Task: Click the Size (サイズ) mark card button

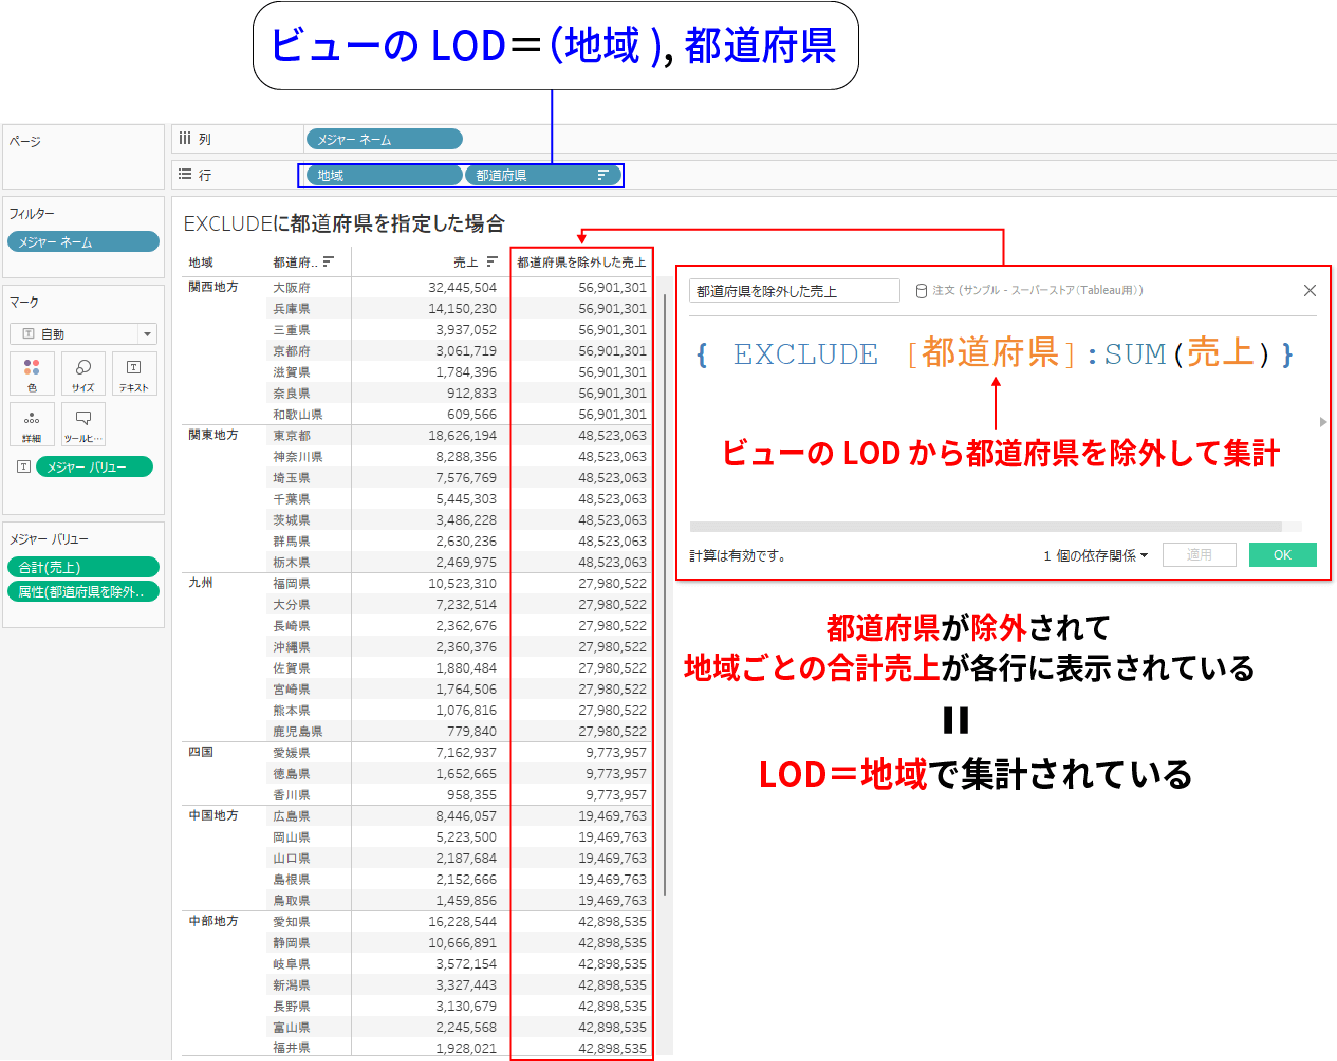Action: coord(83,374)
